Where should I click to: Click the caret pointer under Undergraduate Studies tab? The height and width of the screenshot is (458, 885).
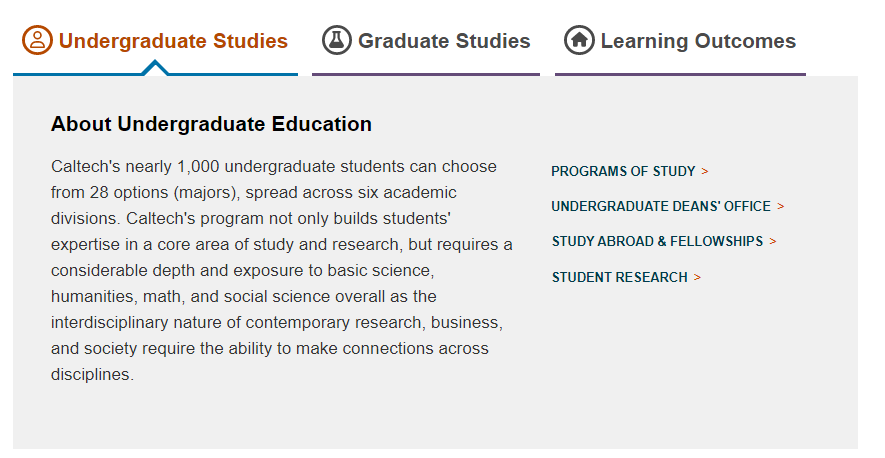pos(155,68)
